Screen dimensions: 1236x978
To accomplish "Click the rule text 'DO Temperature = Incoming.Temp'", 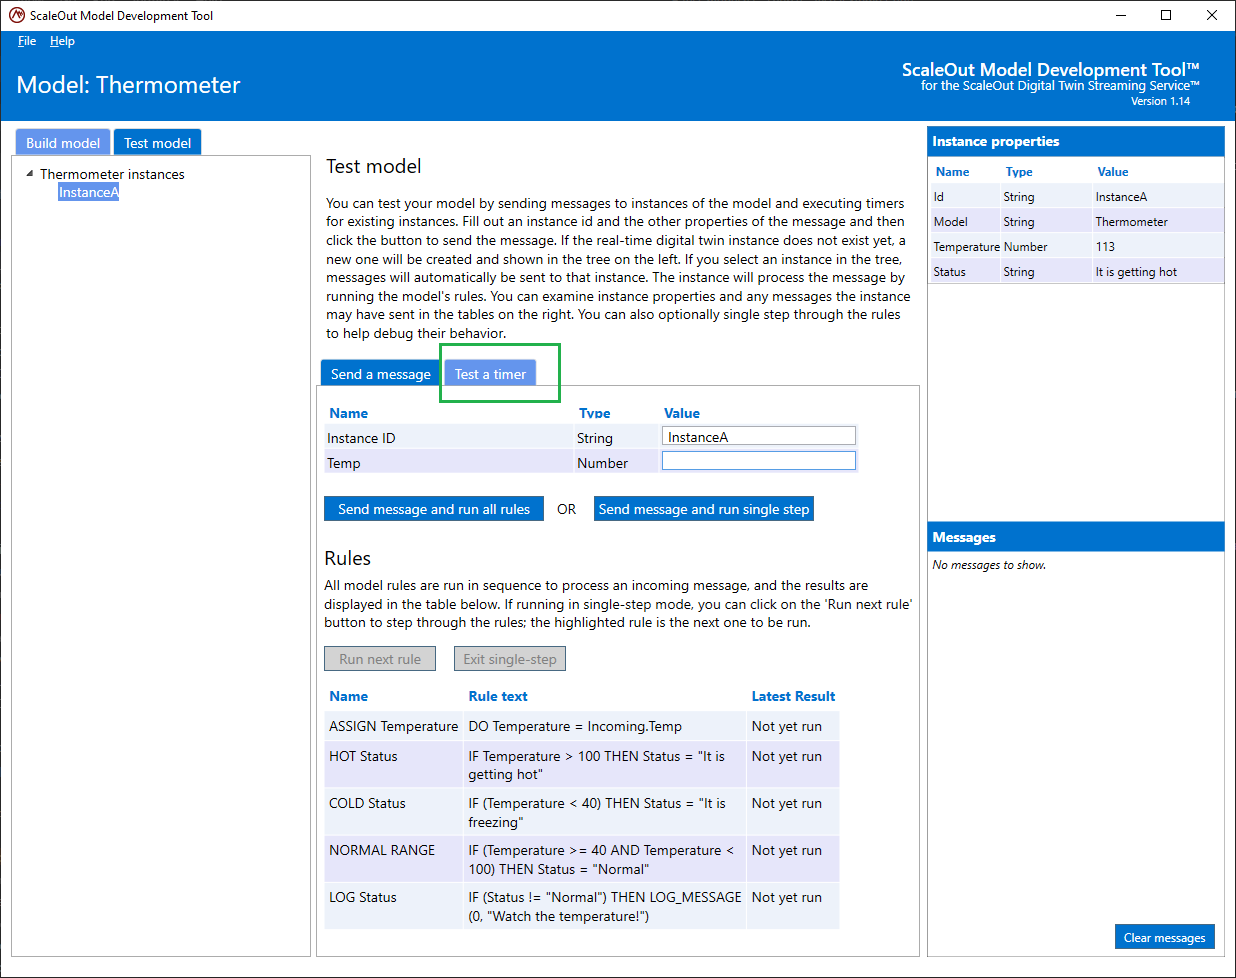I will [575, 726].
